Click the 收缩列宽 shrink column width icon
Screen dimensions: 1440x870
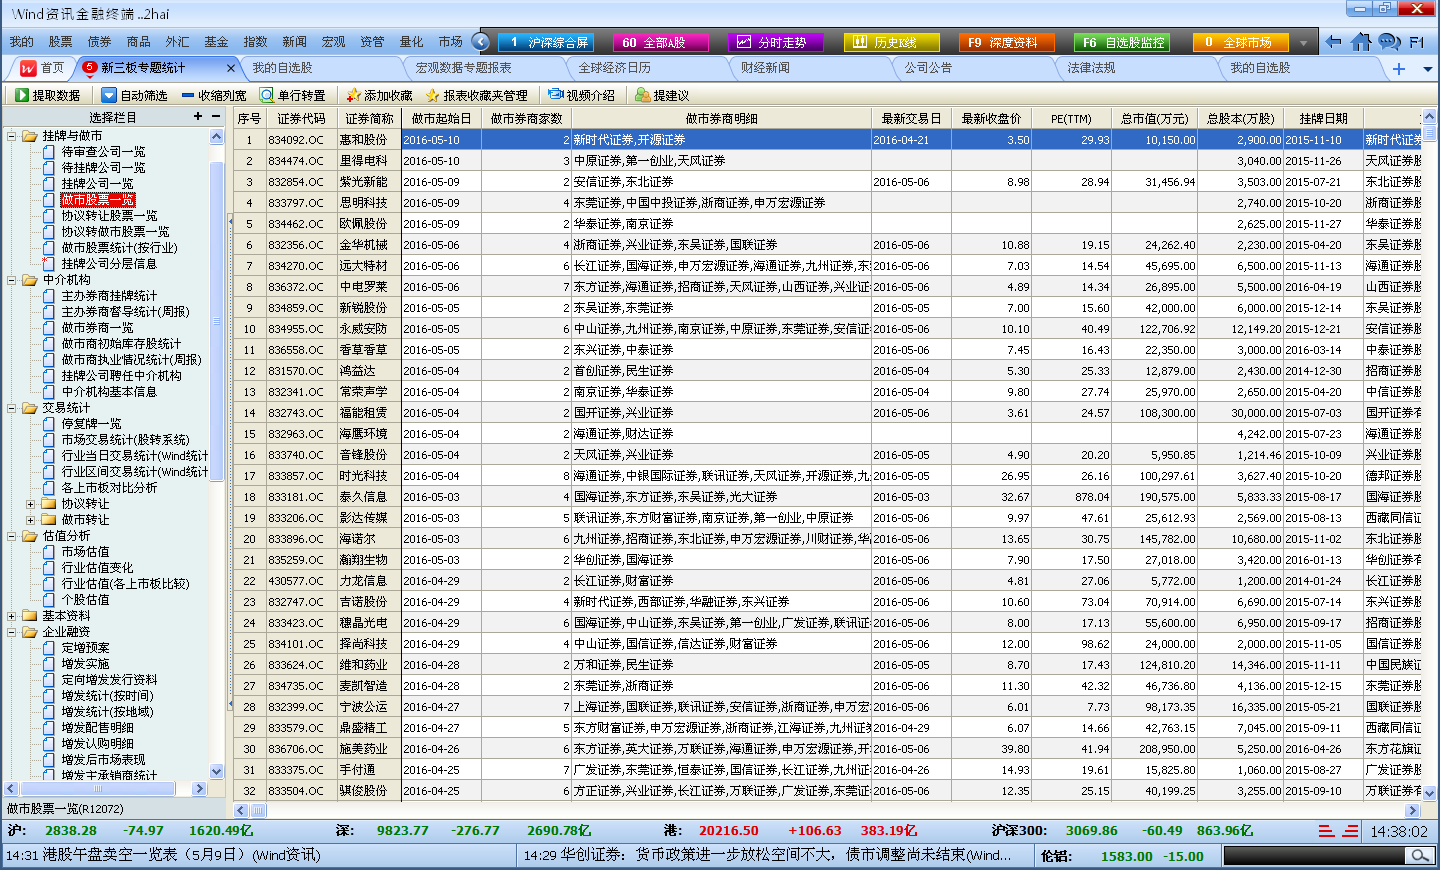188,97
